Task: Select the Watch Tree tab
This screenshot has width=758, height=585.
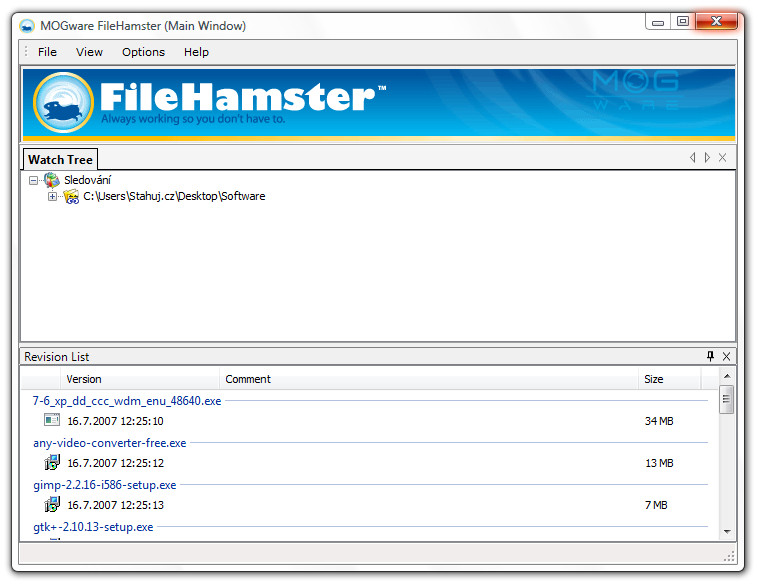Action: (x=60, y=160)
